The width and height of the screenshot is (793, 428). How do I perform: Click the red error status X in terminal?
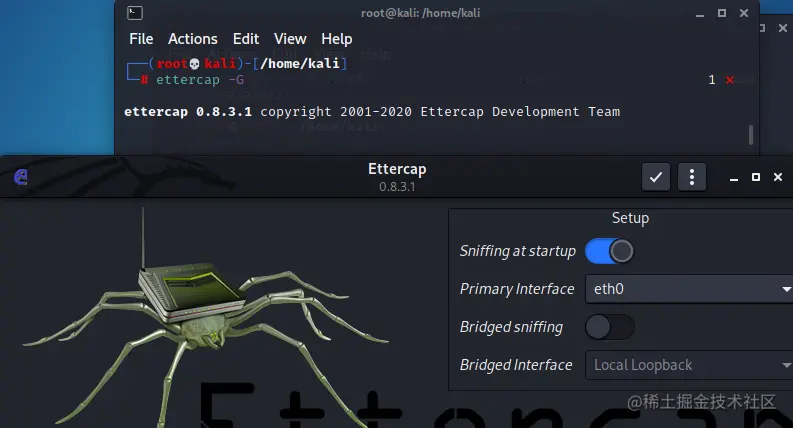(x=729, y=80)
